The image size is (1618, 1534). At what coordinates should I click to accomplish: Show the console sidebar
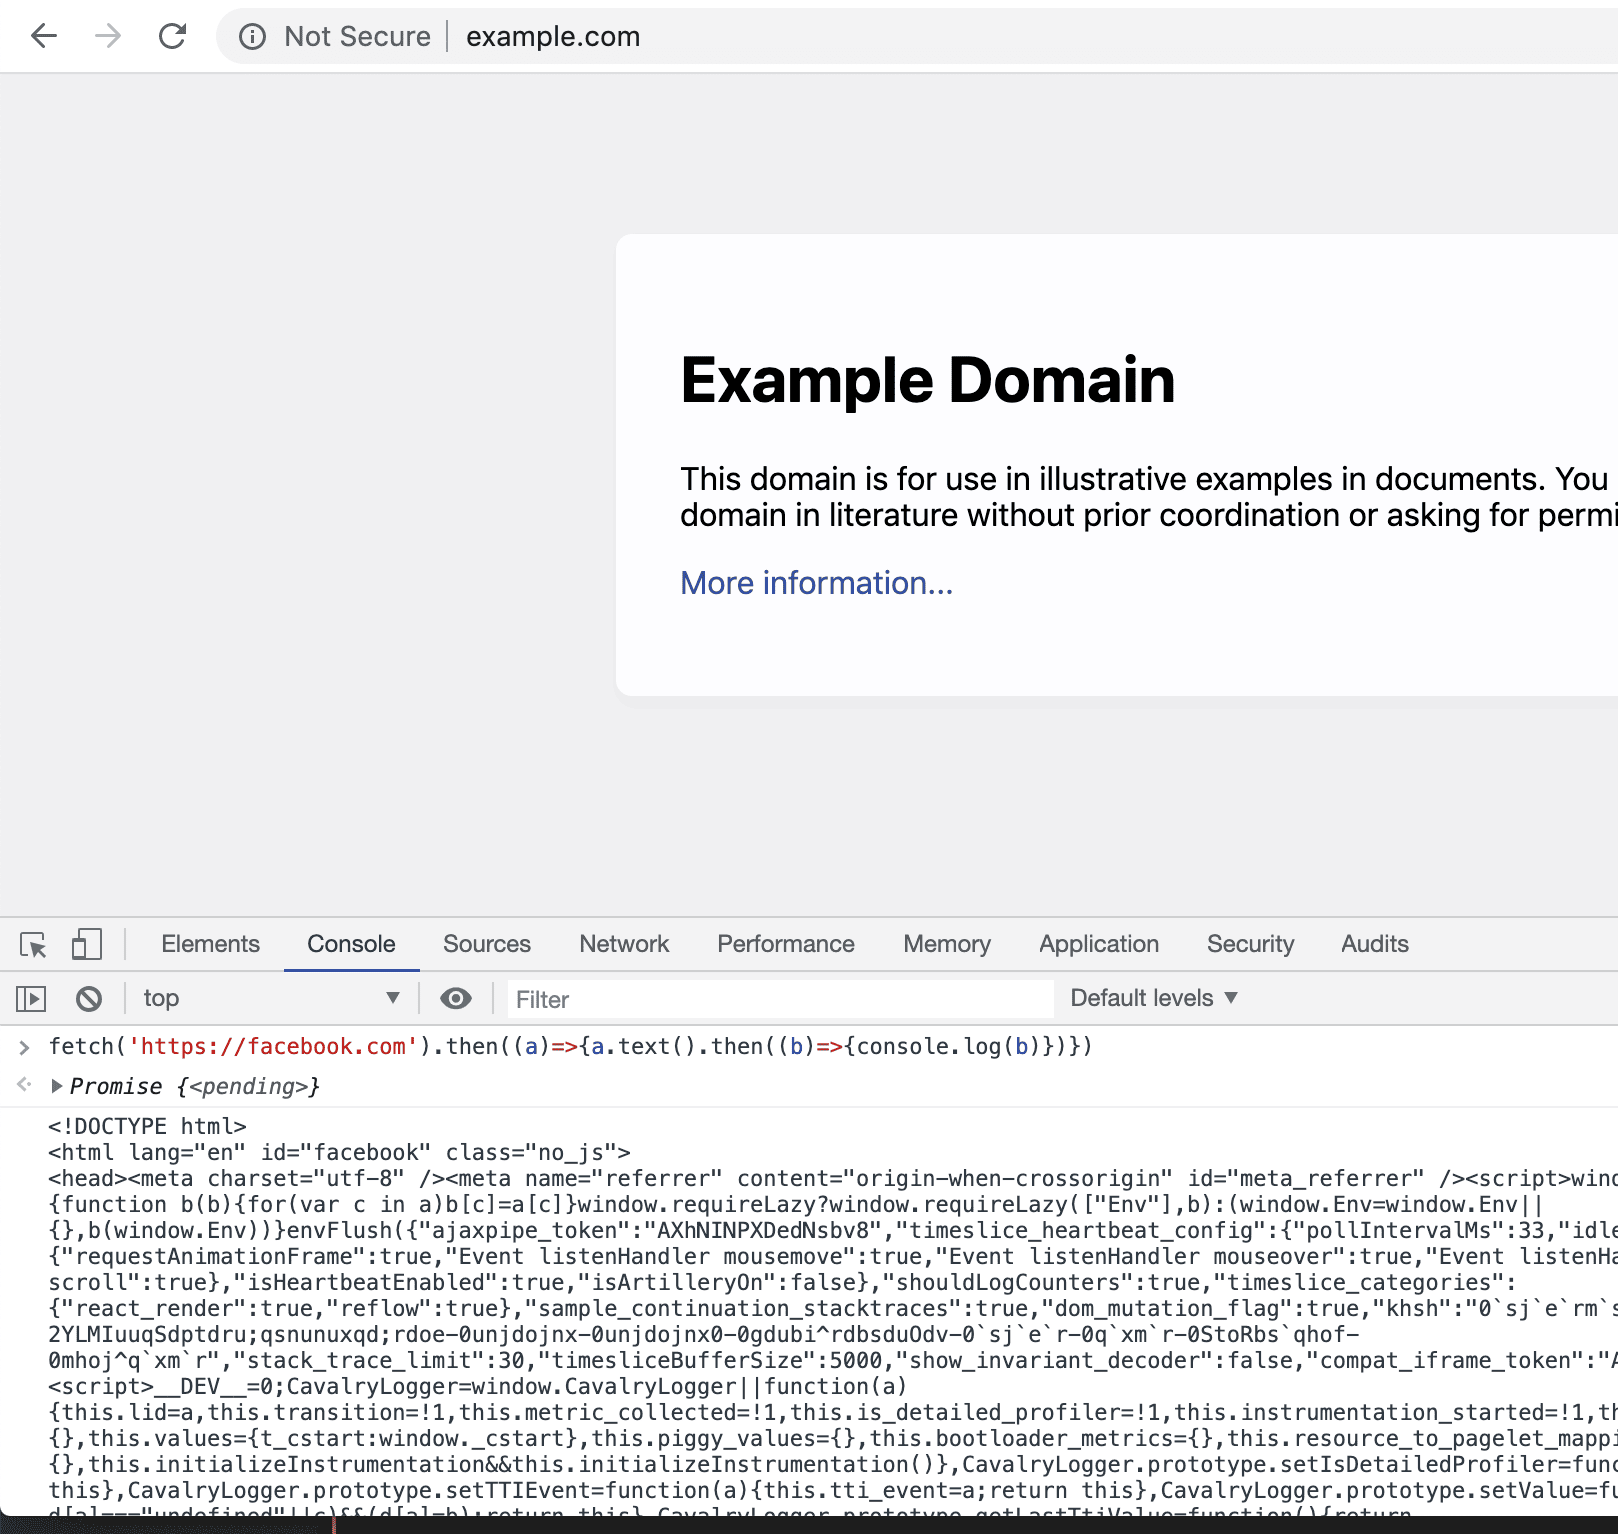(x=31, y=998)
